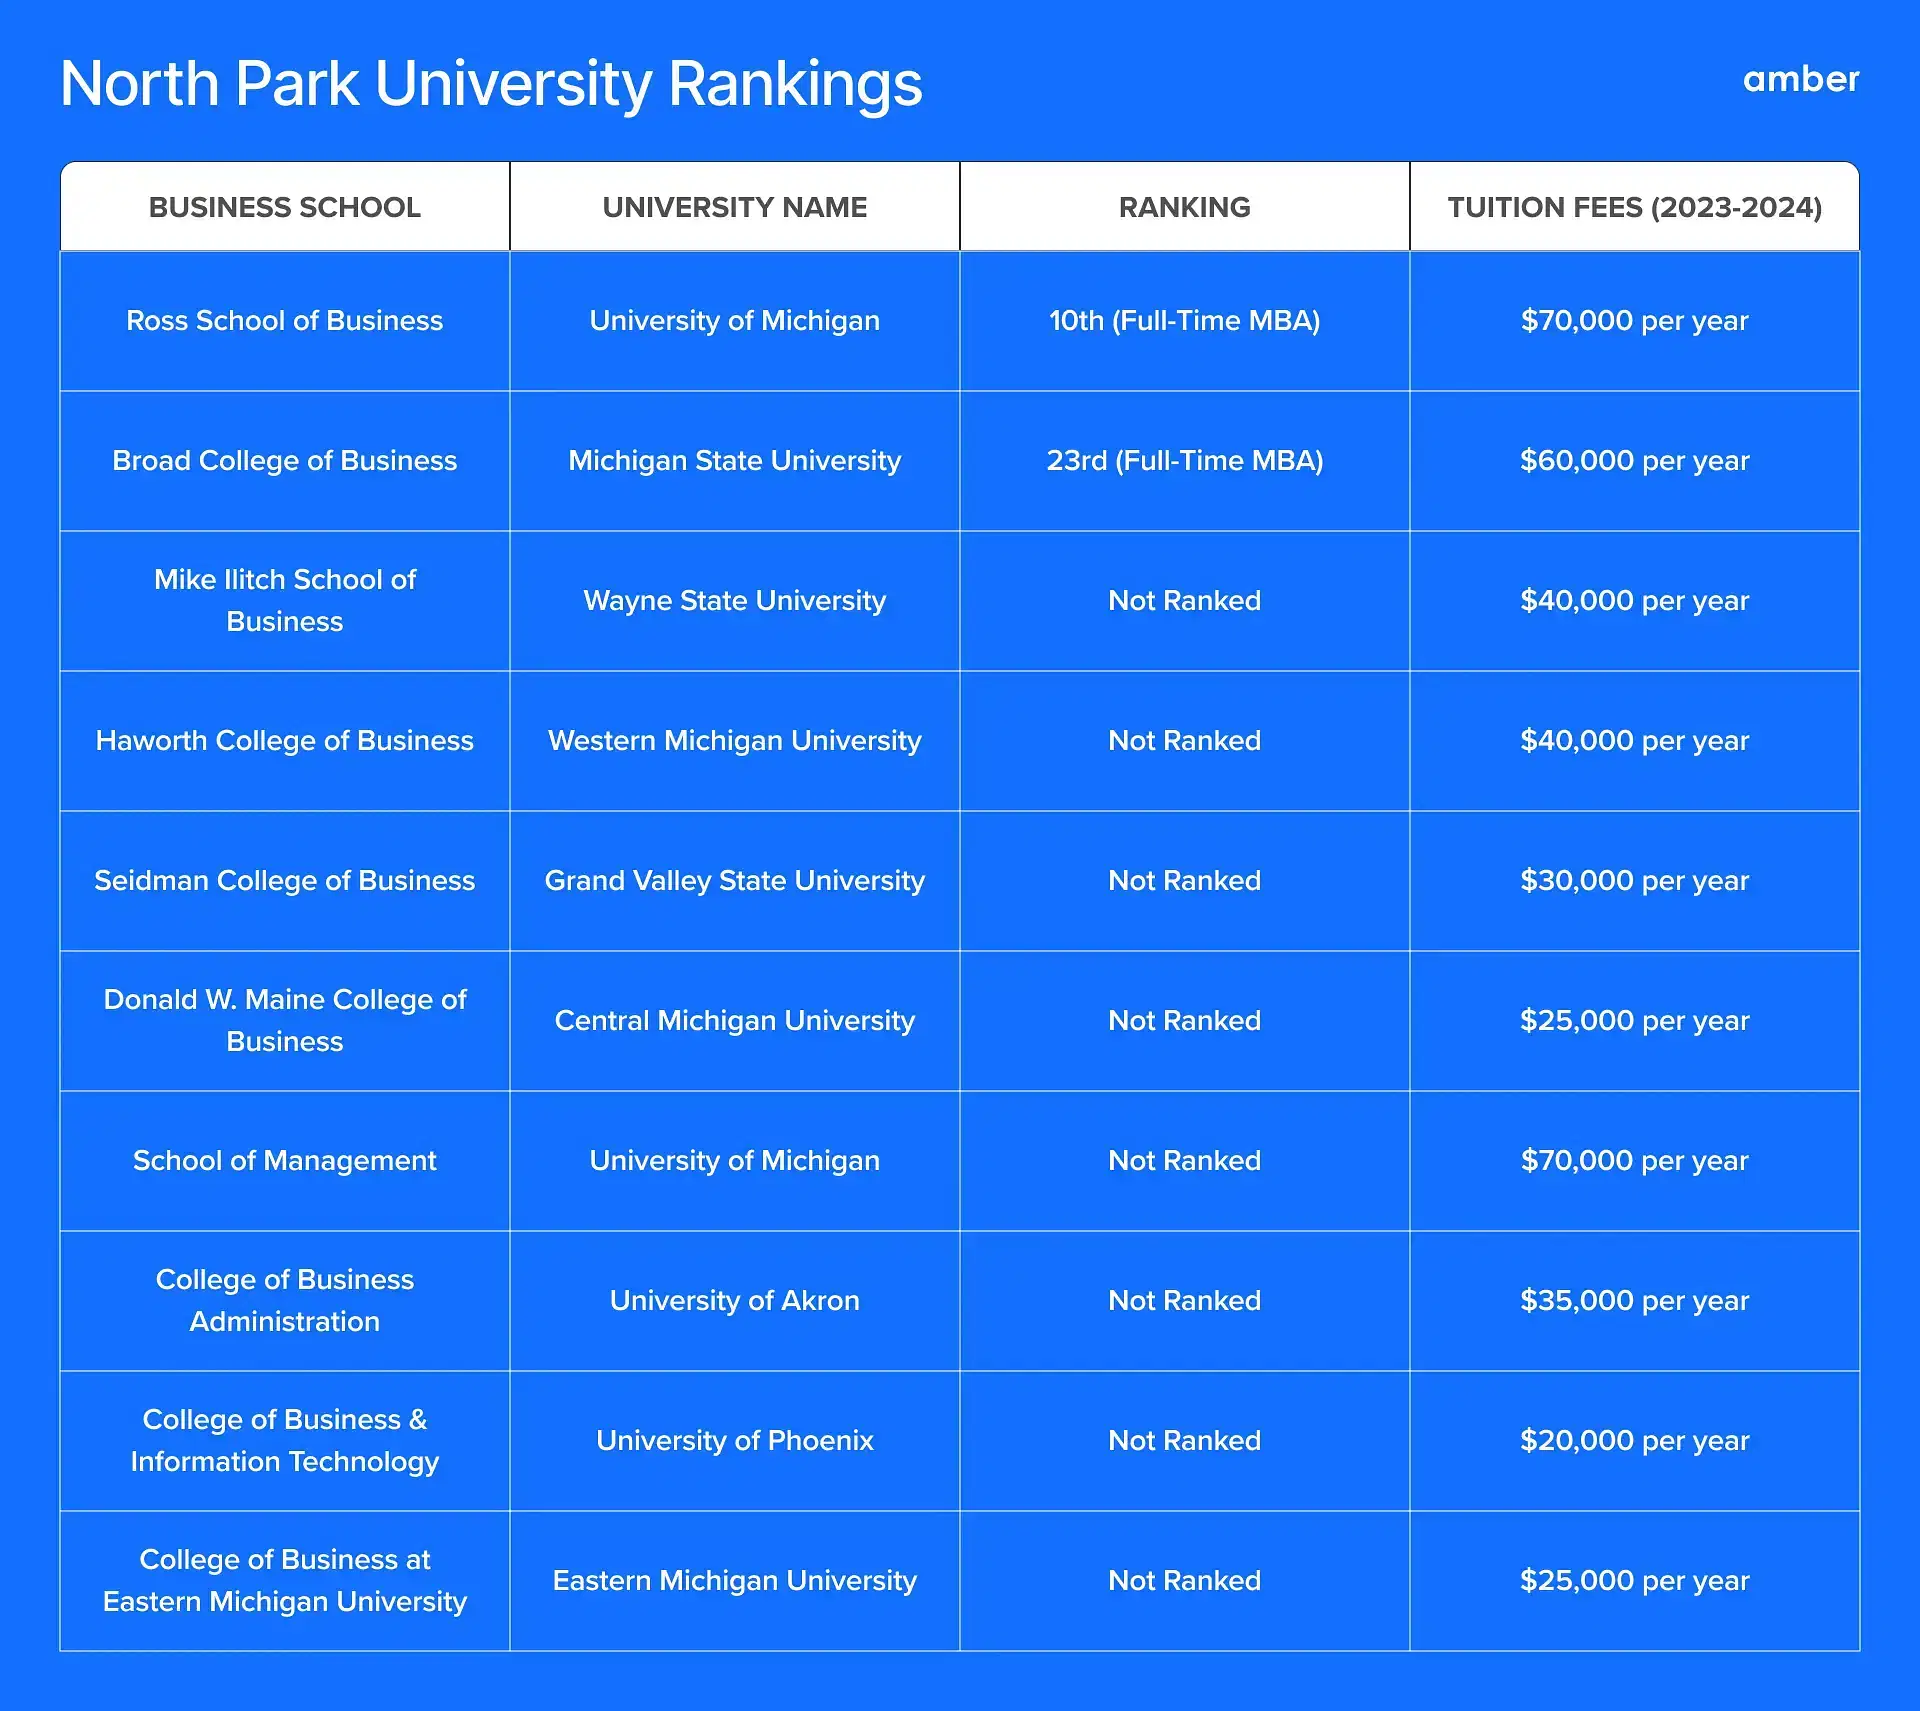This screenshot has width=1920, height=1711.
Task: Click the Western Michigan University cell
Action: (735, 740)
